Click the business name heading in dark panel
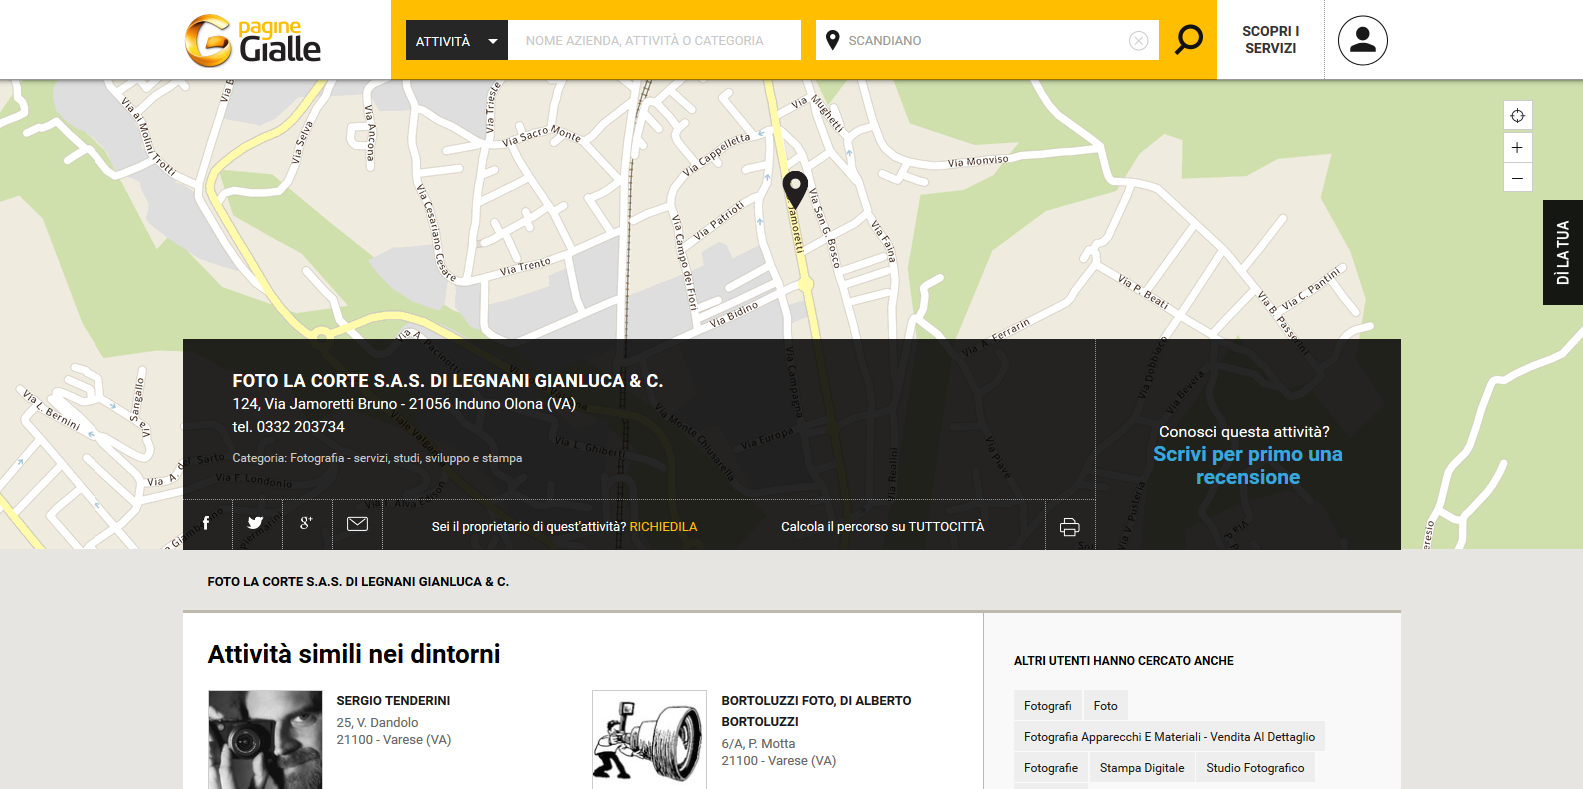 click(x=447, y=381)
